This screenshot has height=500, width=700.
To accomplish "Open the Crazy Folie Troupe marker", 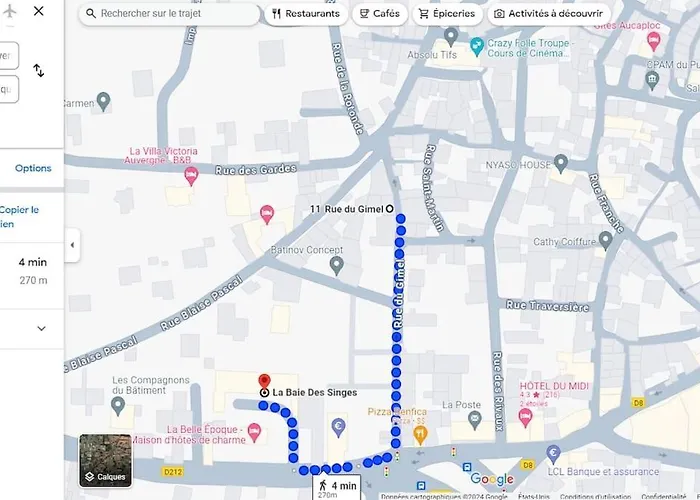I will coord(478,44).
